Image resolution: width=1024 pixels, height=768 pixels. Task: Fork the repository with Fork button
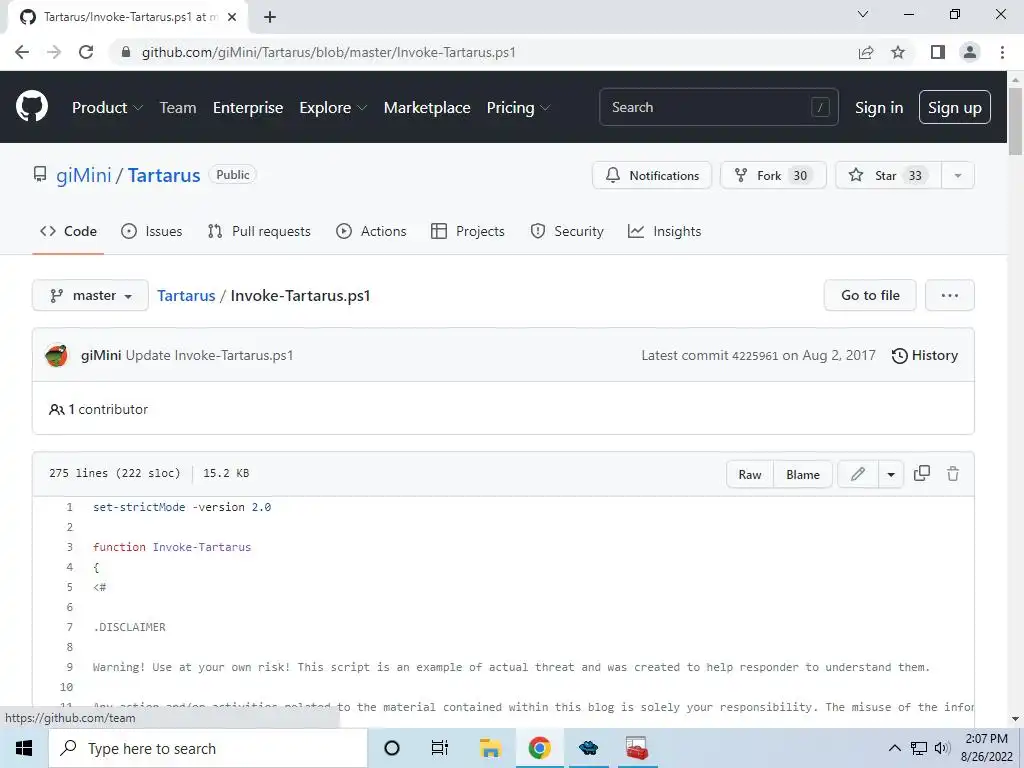pos(773,175)
